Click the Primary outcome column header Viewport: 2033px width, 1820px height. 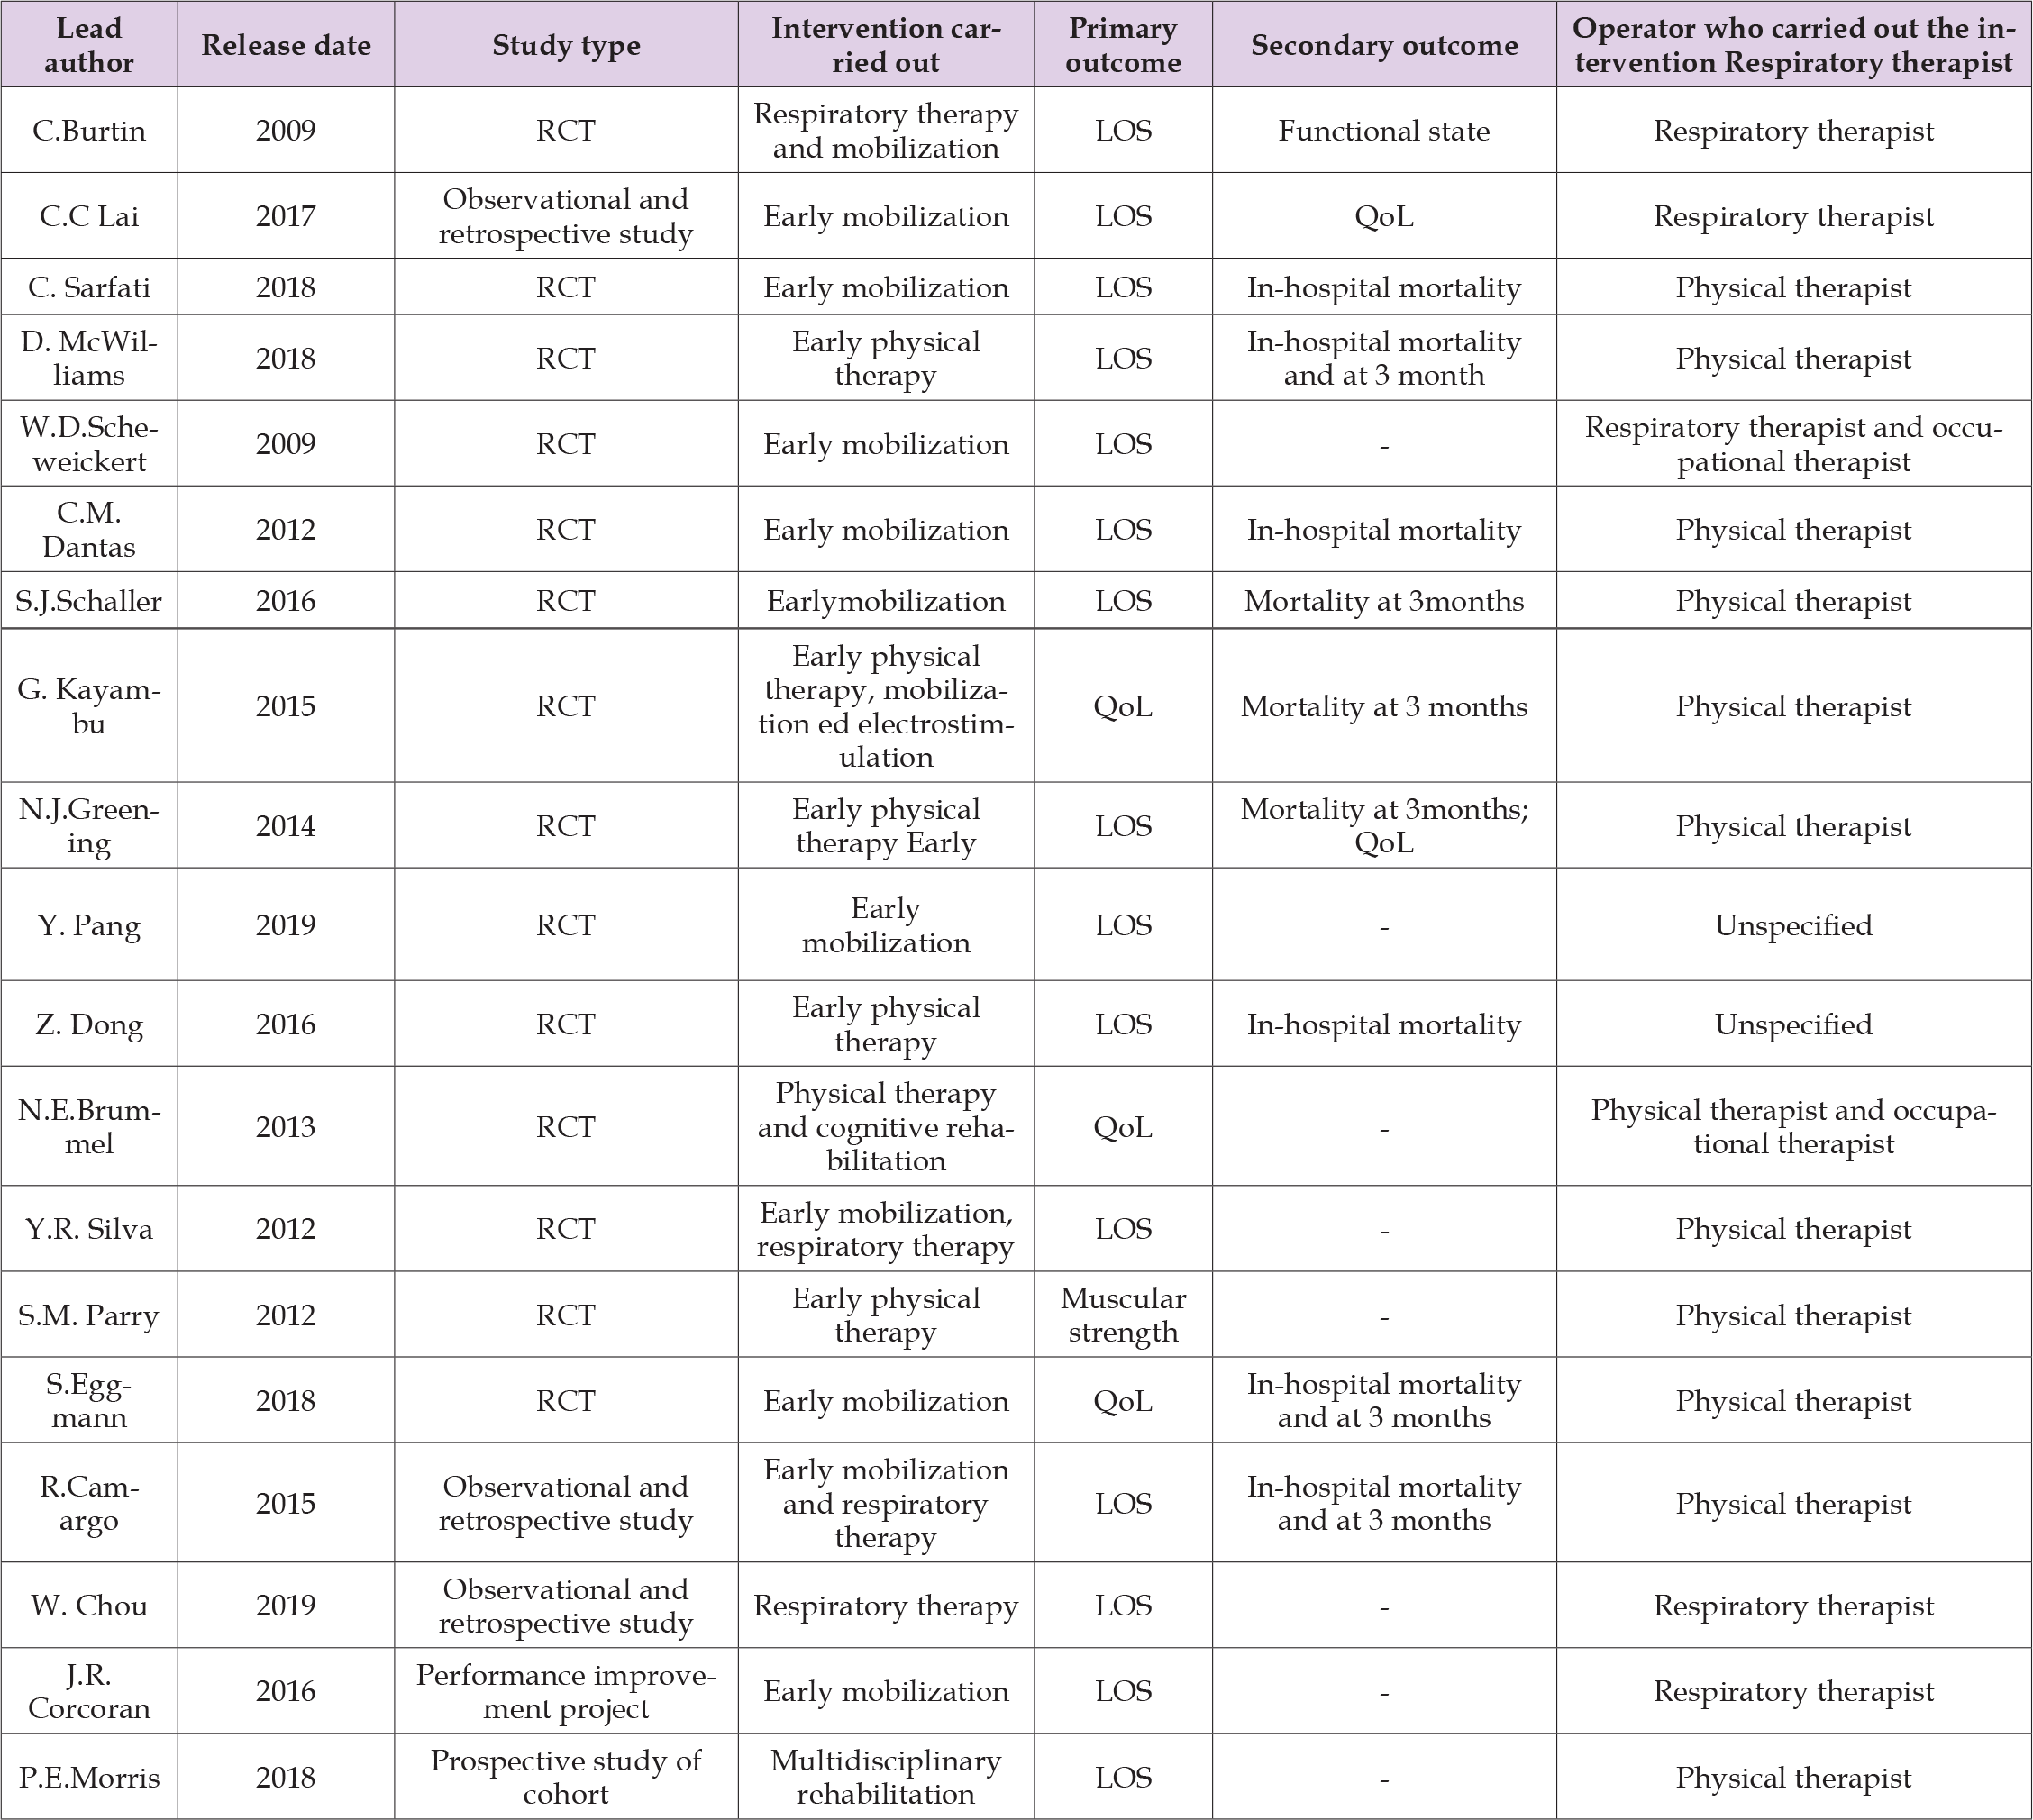1123,45
